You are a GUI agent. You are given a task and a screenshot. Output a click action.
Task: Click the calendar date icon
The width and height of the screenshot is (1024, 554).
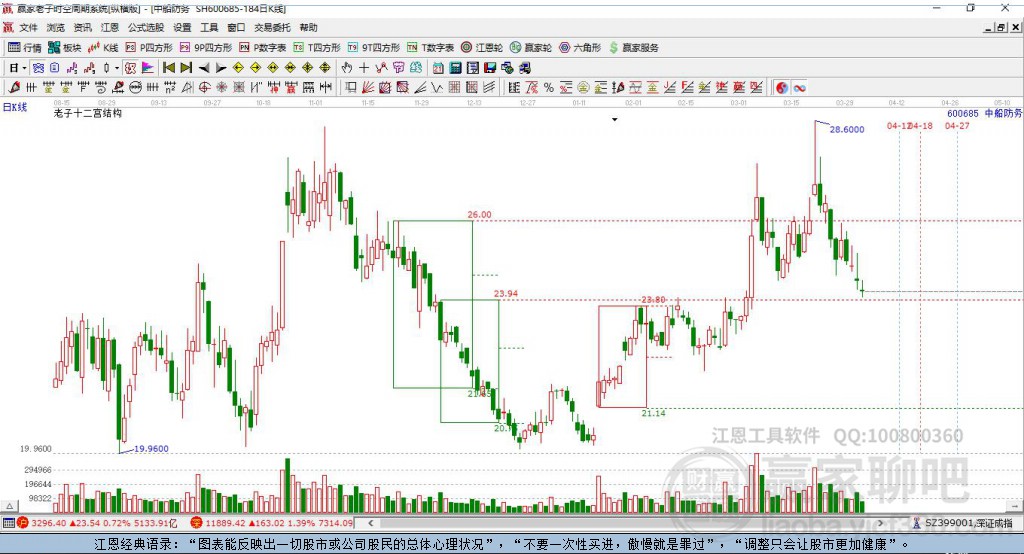pos(438,67)
